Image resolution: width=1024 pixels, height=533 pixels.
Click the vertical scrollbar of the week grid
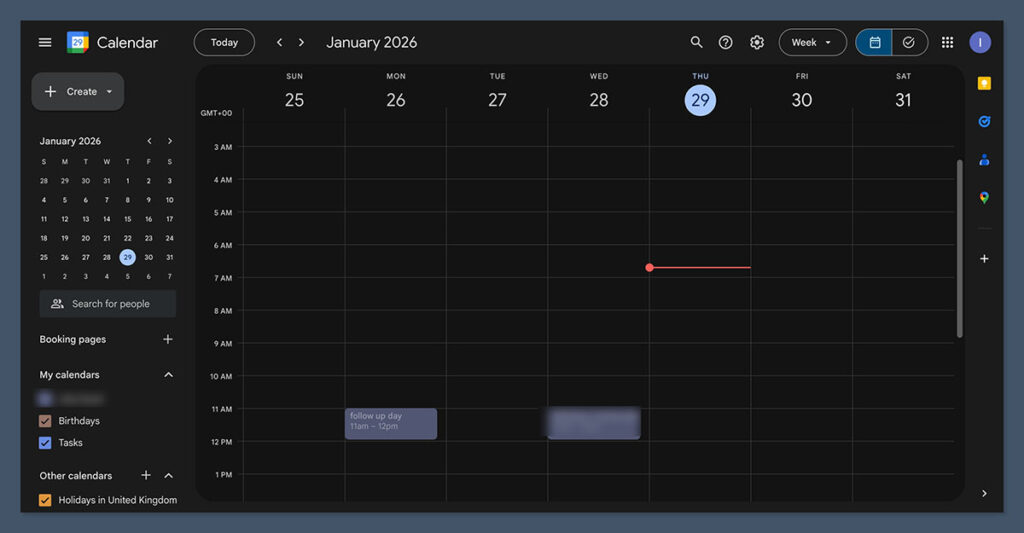click(959, 248)
